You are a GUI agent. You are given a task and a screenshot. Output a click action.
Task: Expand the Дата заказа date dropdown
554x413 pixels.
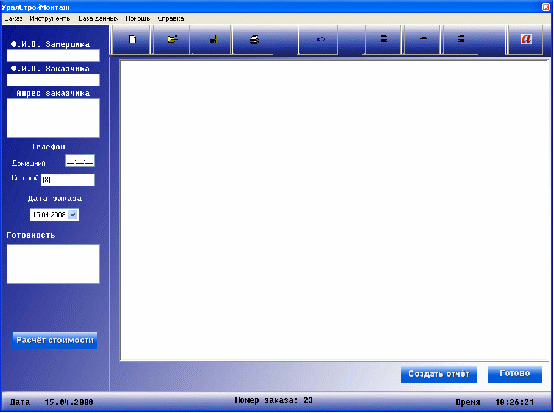[72, 214]
